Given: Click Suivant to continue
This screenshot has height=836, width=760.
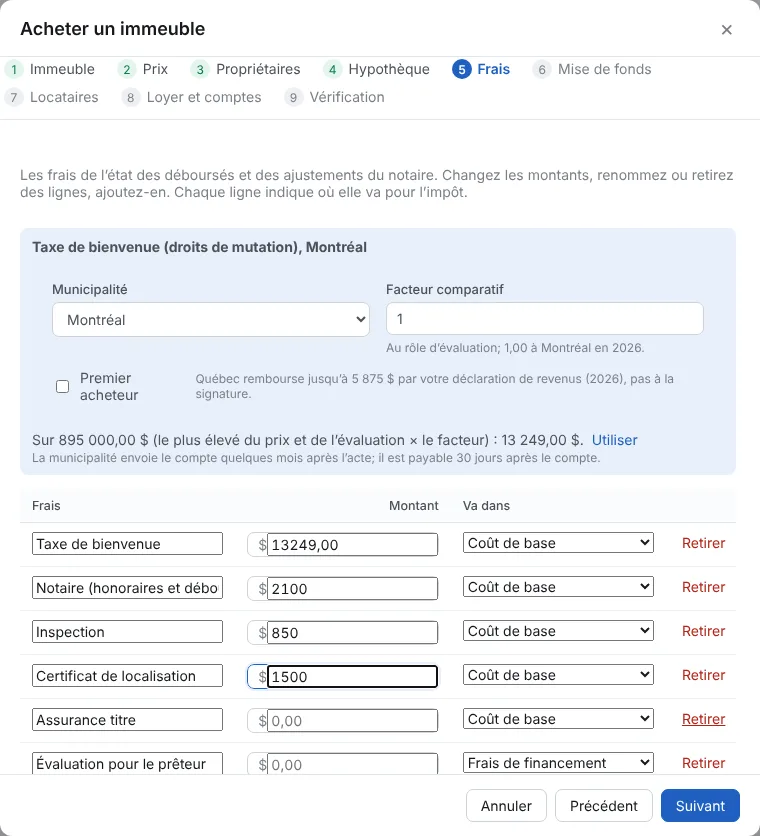Looking at the screenshot, I should [x=700, y=806].
